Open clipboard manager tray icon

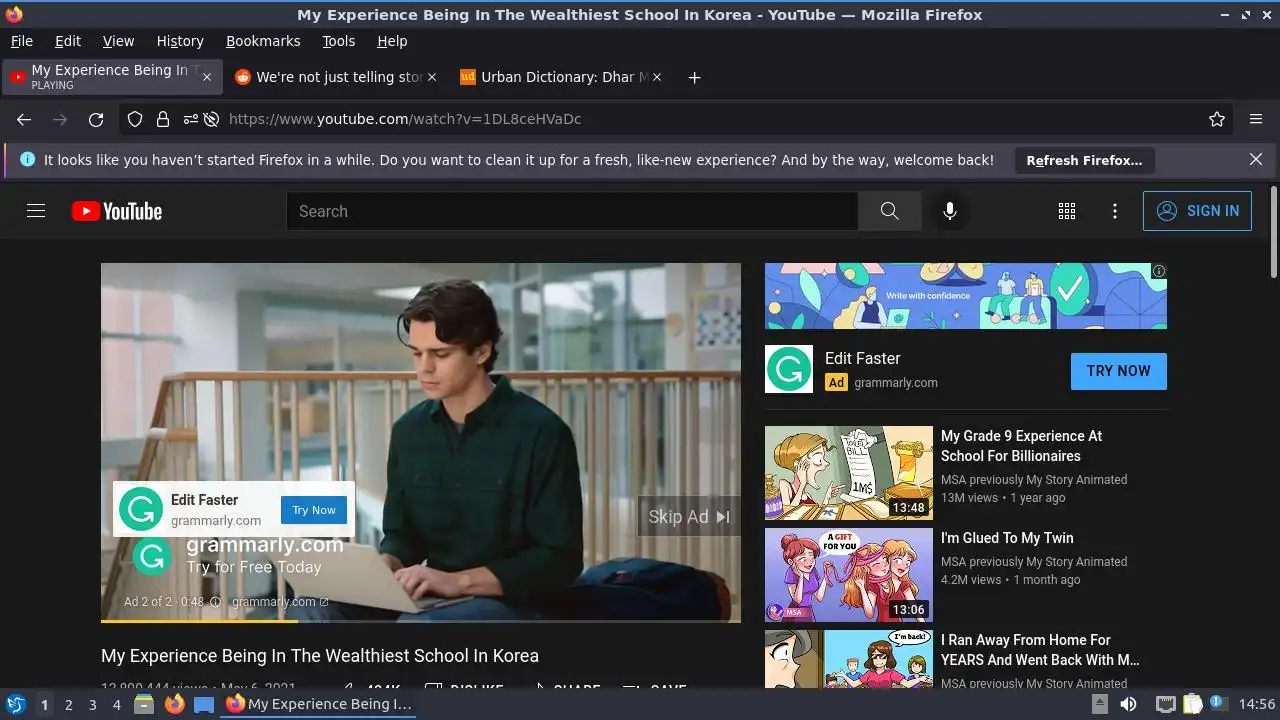1192,704
